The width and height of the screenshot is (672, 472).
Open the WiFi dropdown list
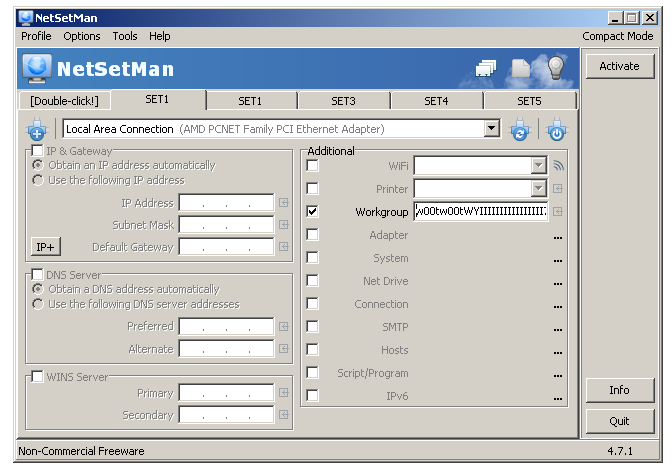pos(539,166)
